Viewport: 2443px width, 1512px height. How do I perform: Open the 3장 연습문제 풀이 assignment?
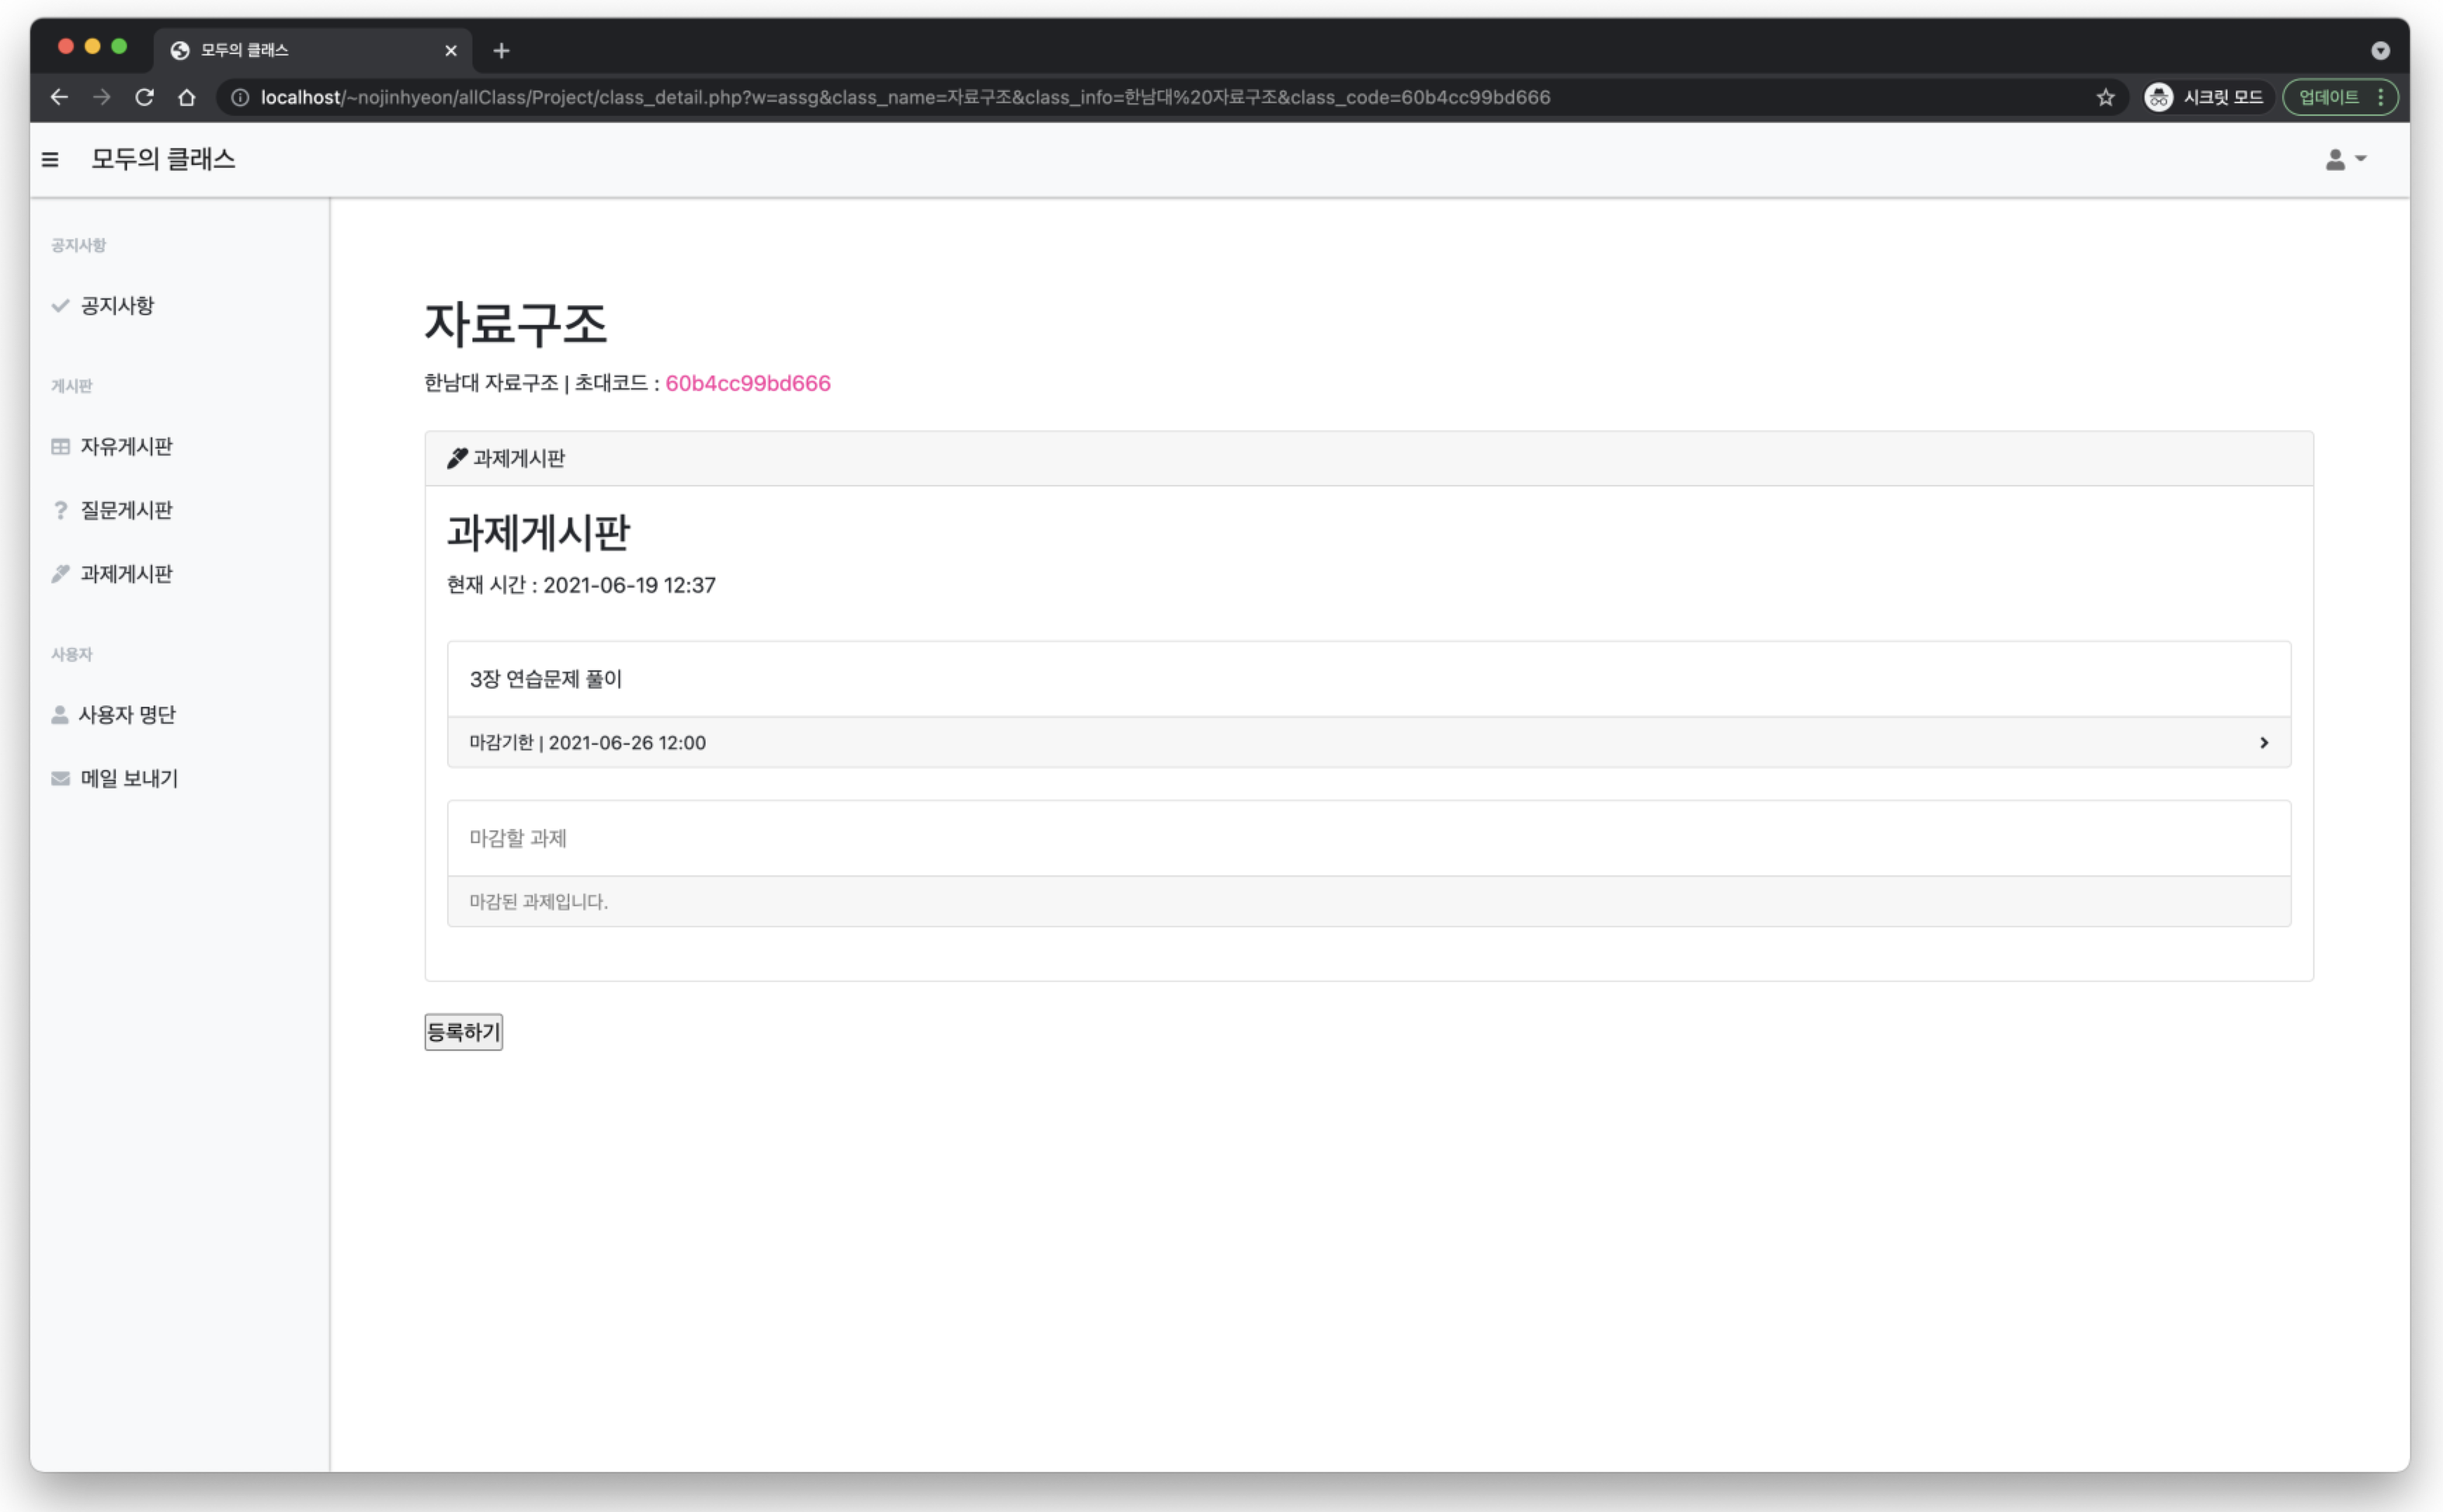(x=546, y=679)
